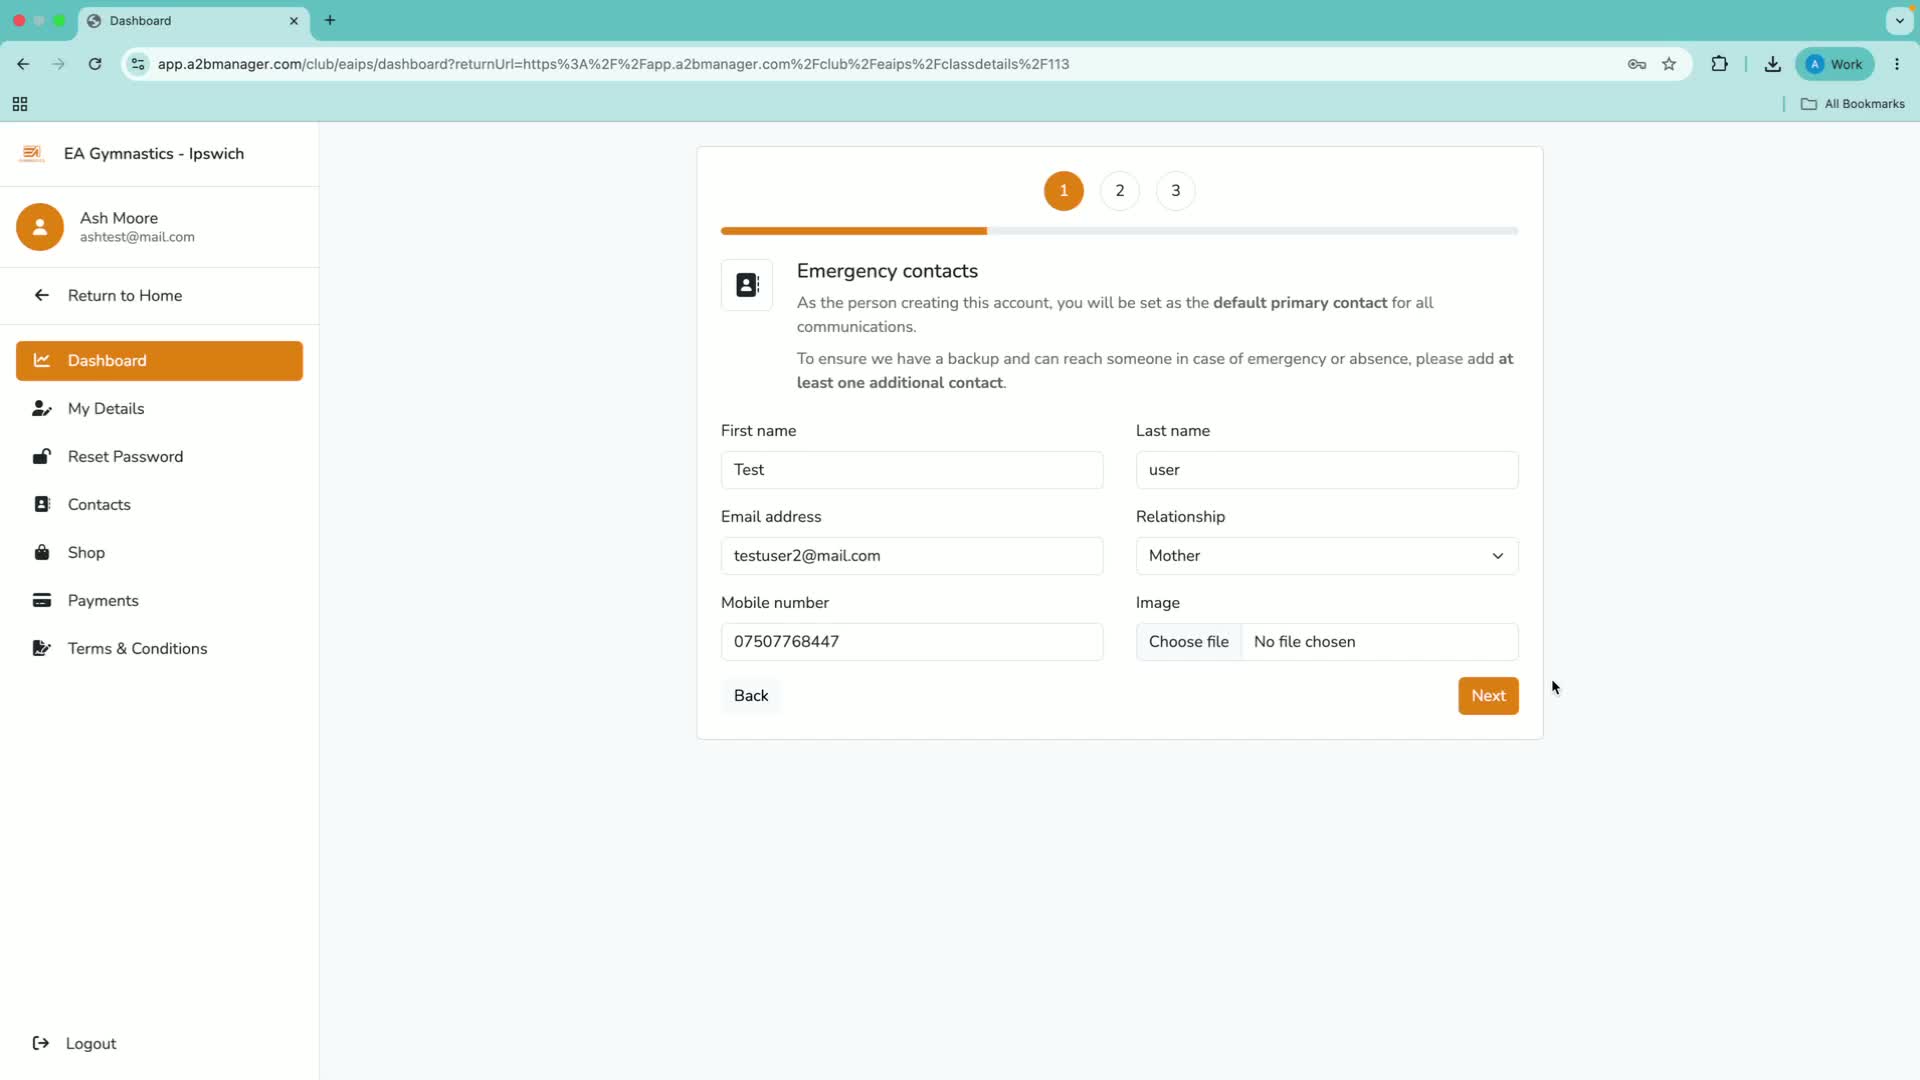1920x1080 pixels.
Task: Click the EA Gymnastics club logo
Action: 32,153
